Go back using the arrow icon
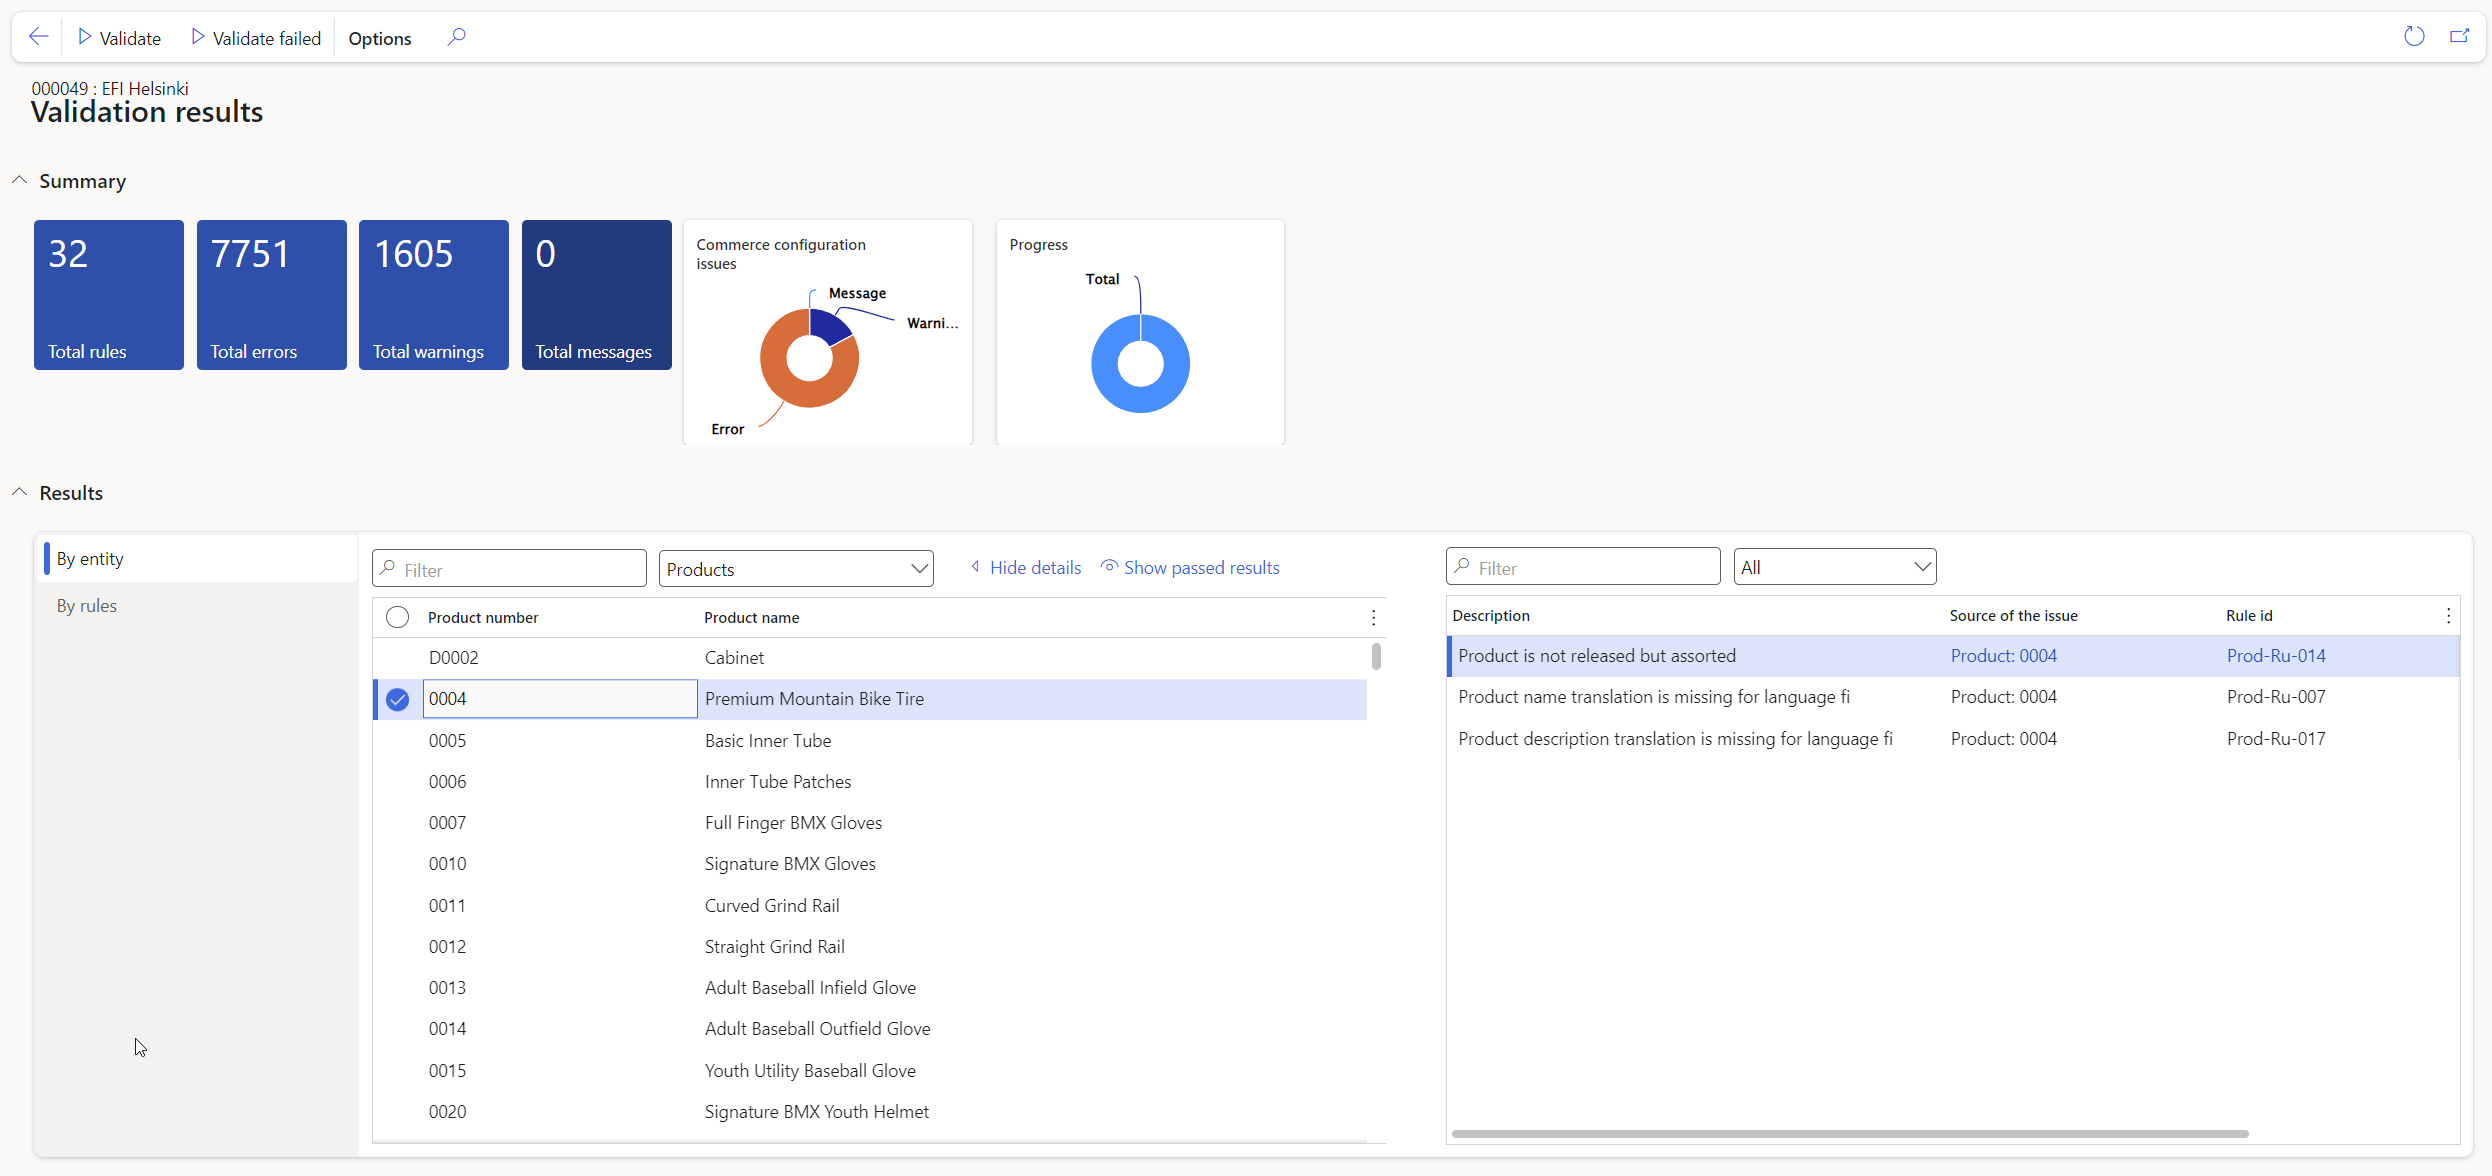The width and height of the screenshot is (2492, 1176). 38,37
